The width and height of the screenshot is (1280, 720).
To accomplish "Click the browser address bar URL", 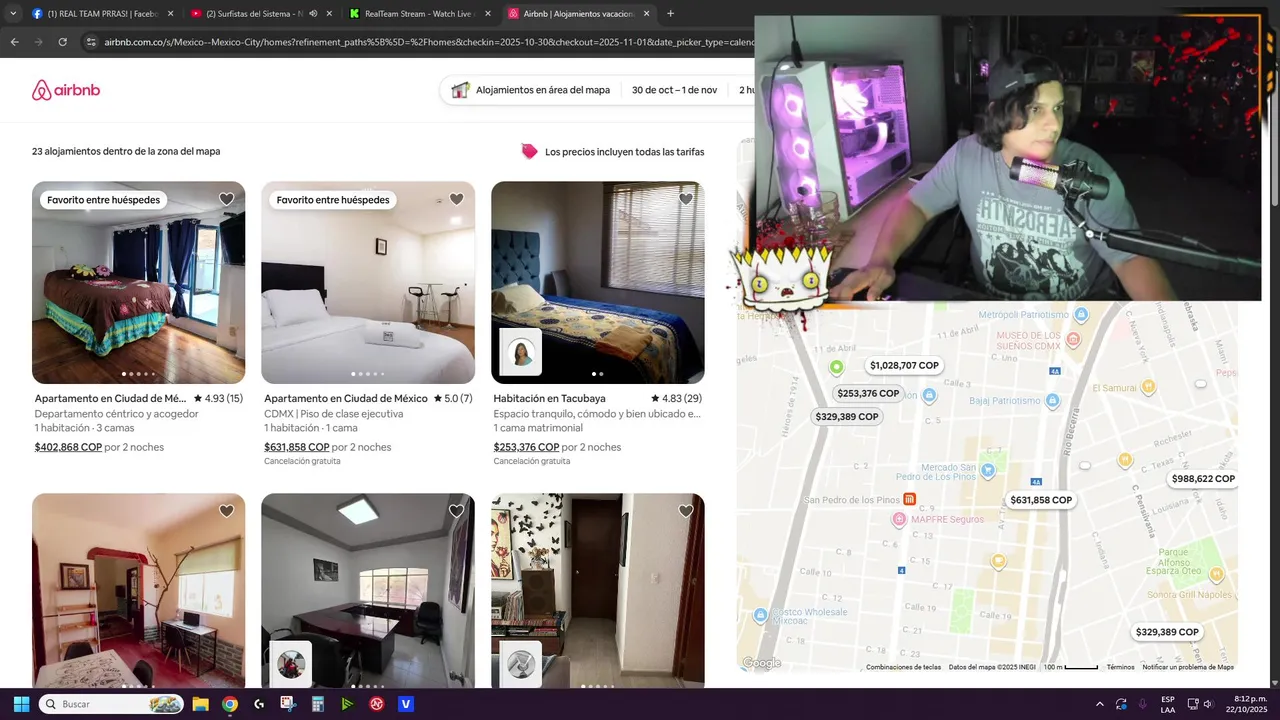I will (428, 42).
